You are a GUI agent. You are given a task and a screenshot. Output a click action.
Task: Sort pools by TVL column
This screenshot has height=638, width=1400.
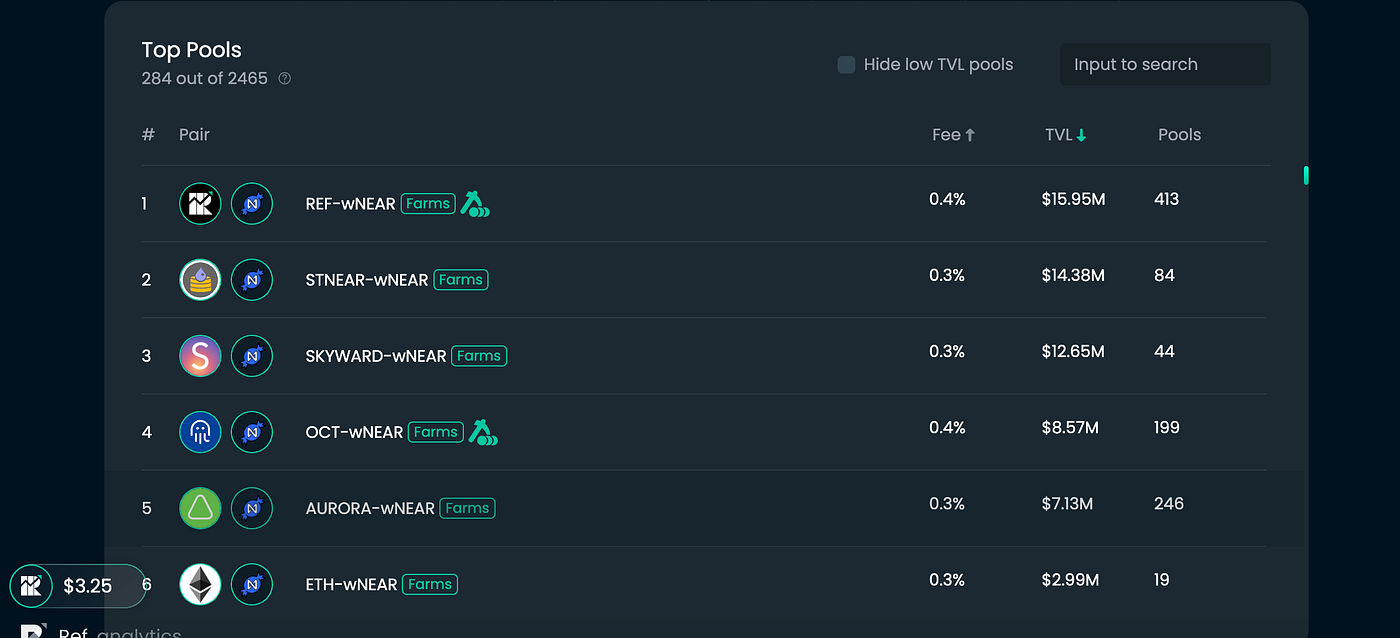click(x=1066, y=134)
